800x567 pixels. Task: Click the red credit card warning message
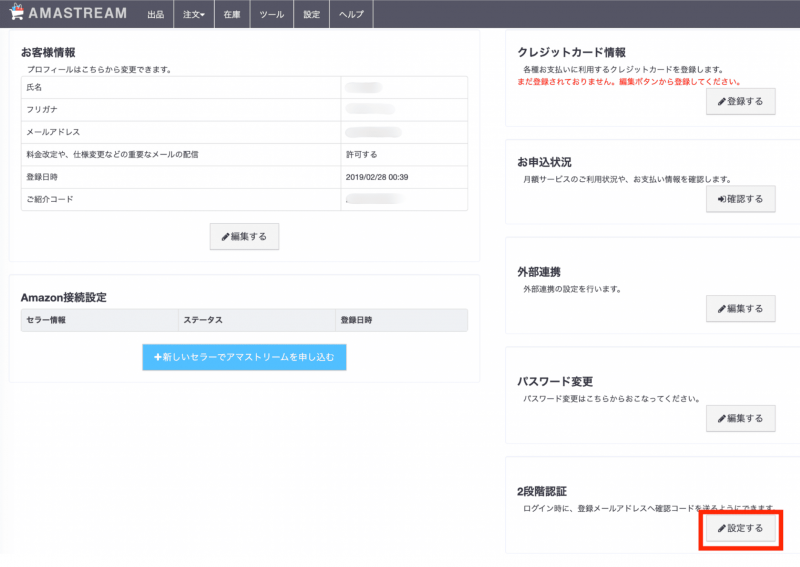point(629,82)
